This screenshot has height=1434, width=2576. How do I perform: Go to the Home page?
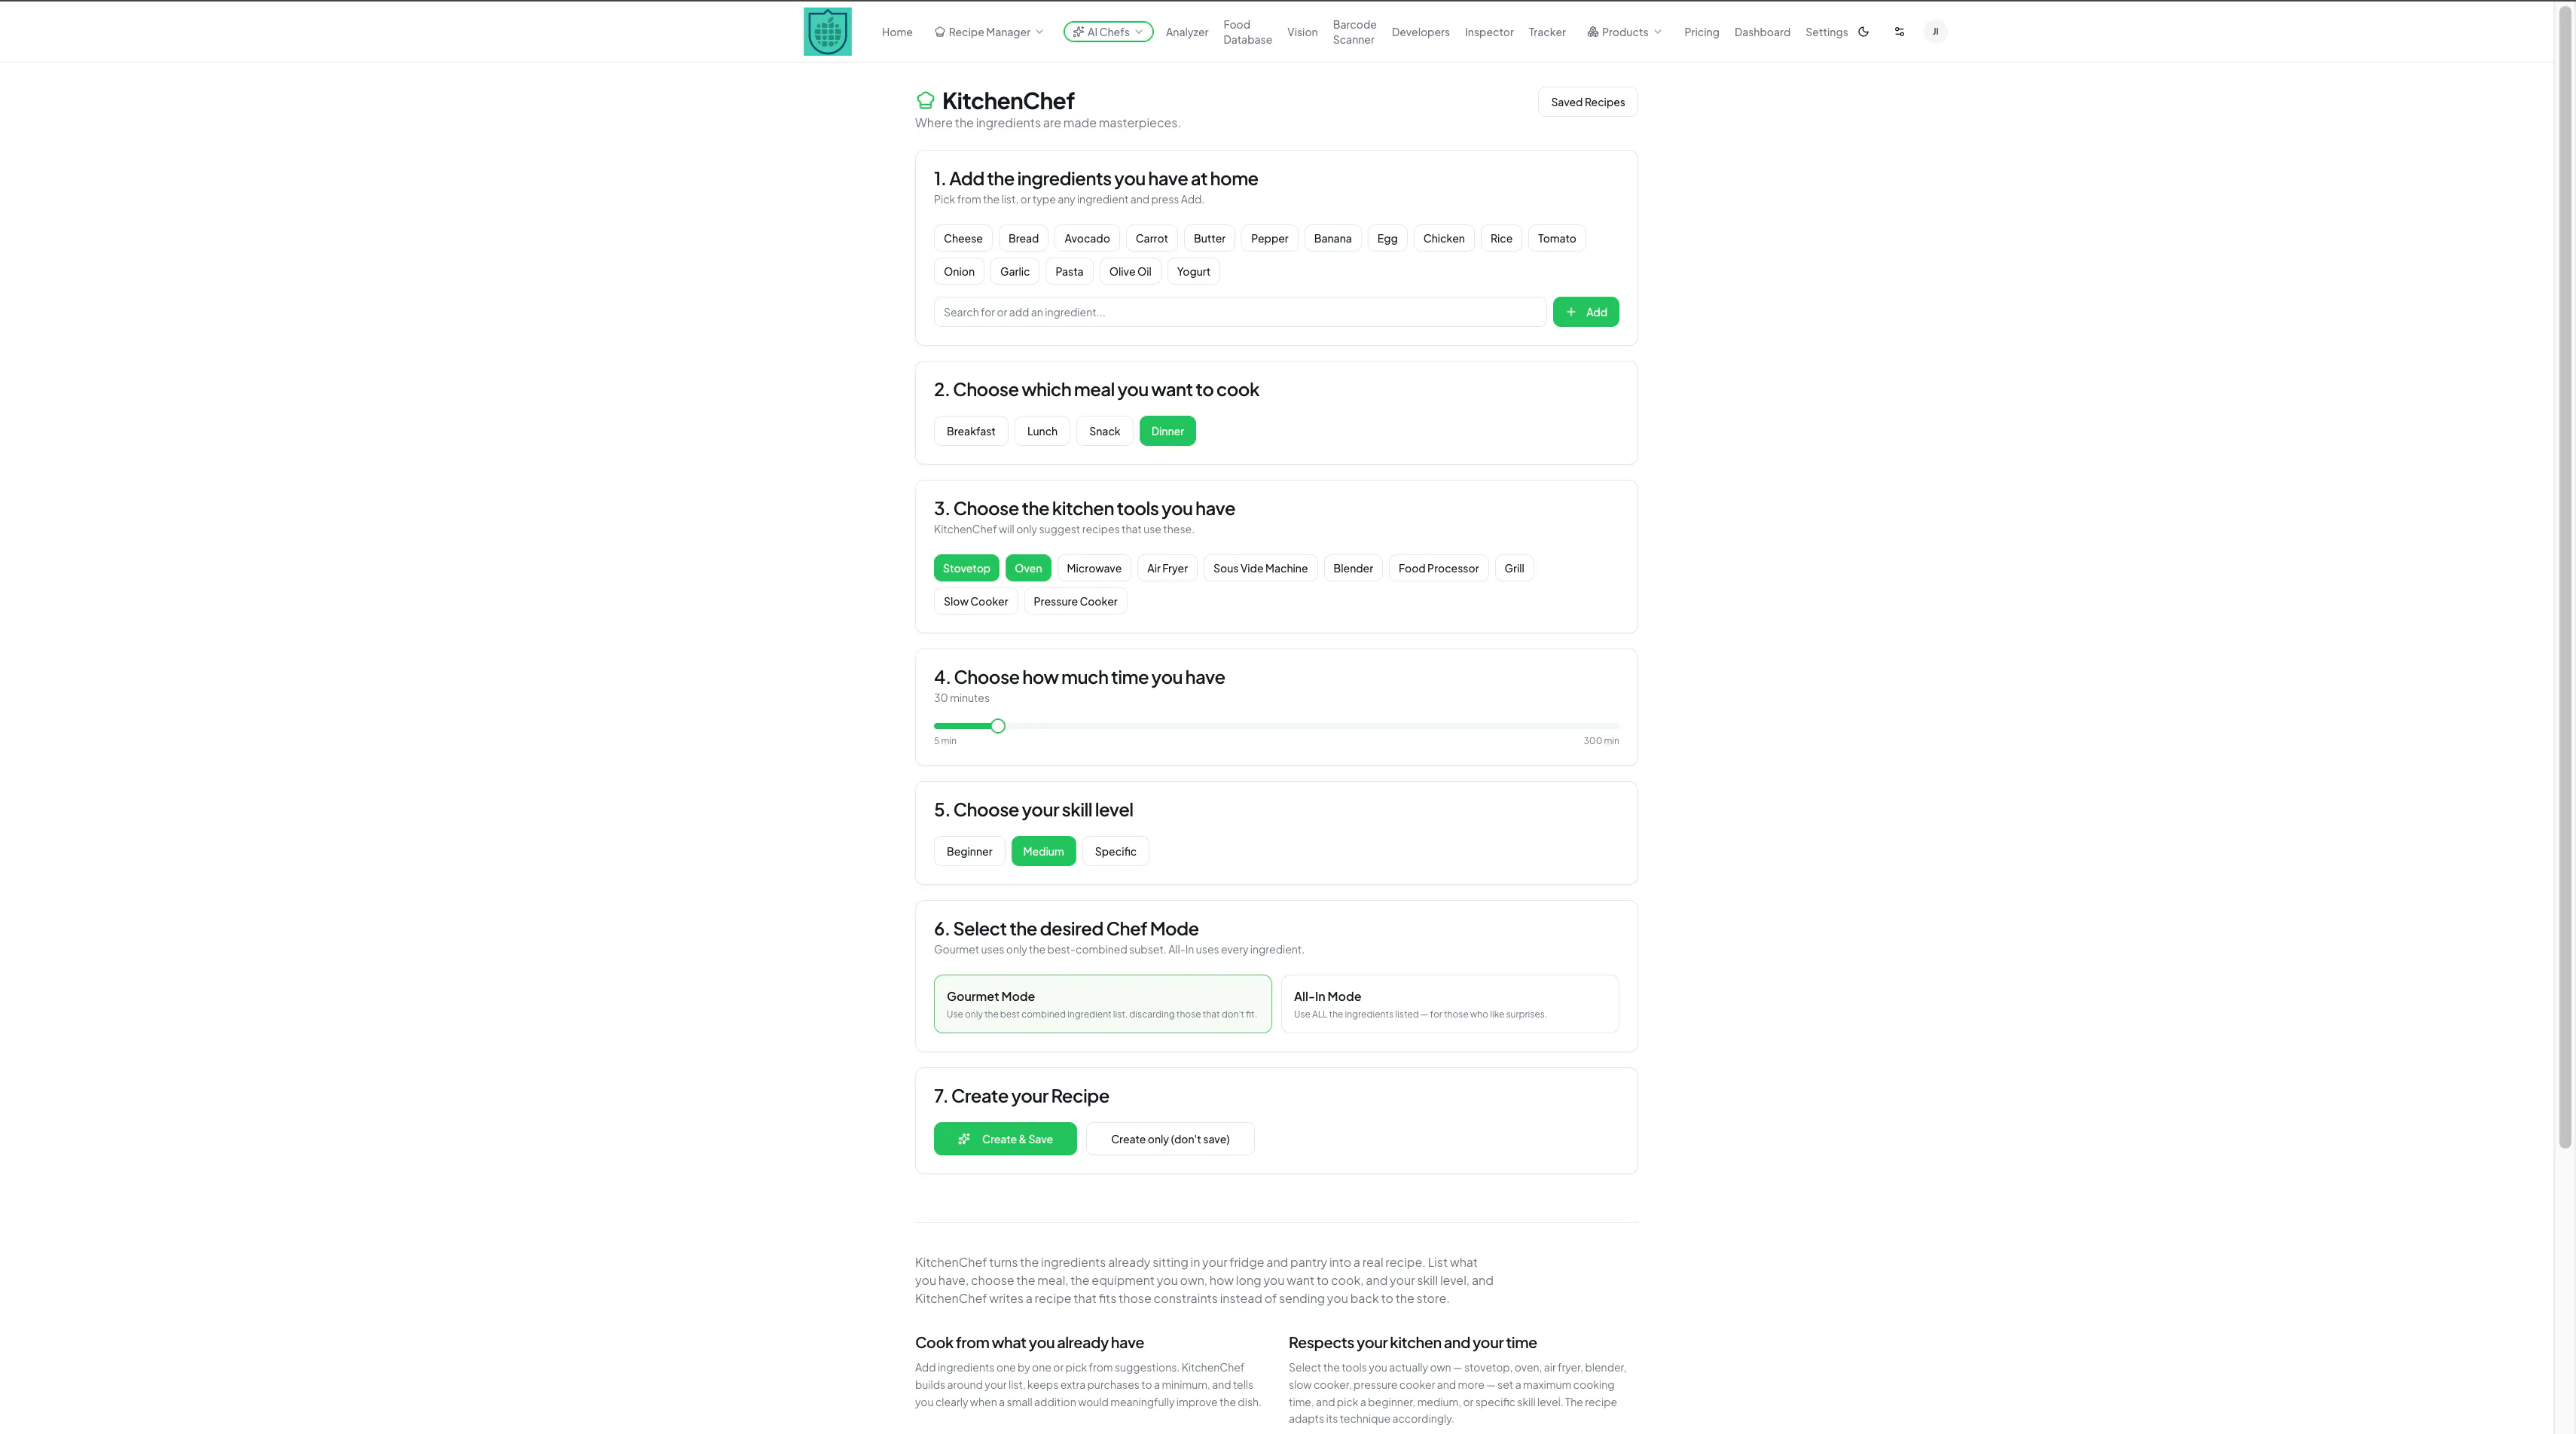click(897, 32)
